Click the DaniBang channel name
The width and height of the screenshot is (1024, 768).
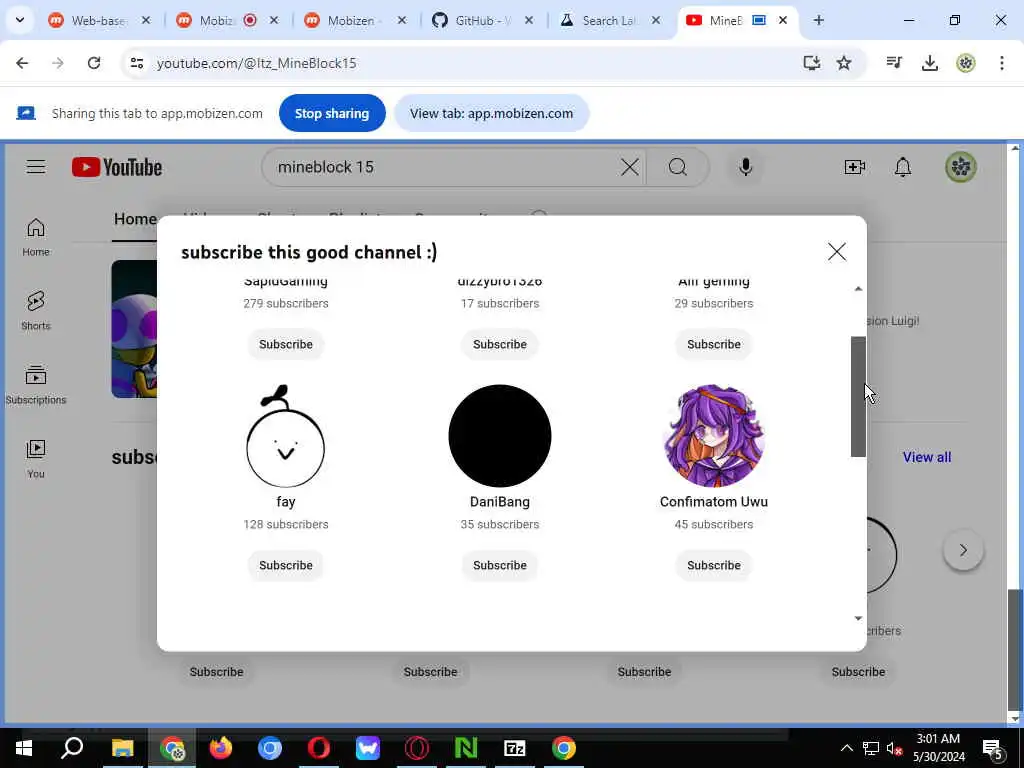(500, 502)
